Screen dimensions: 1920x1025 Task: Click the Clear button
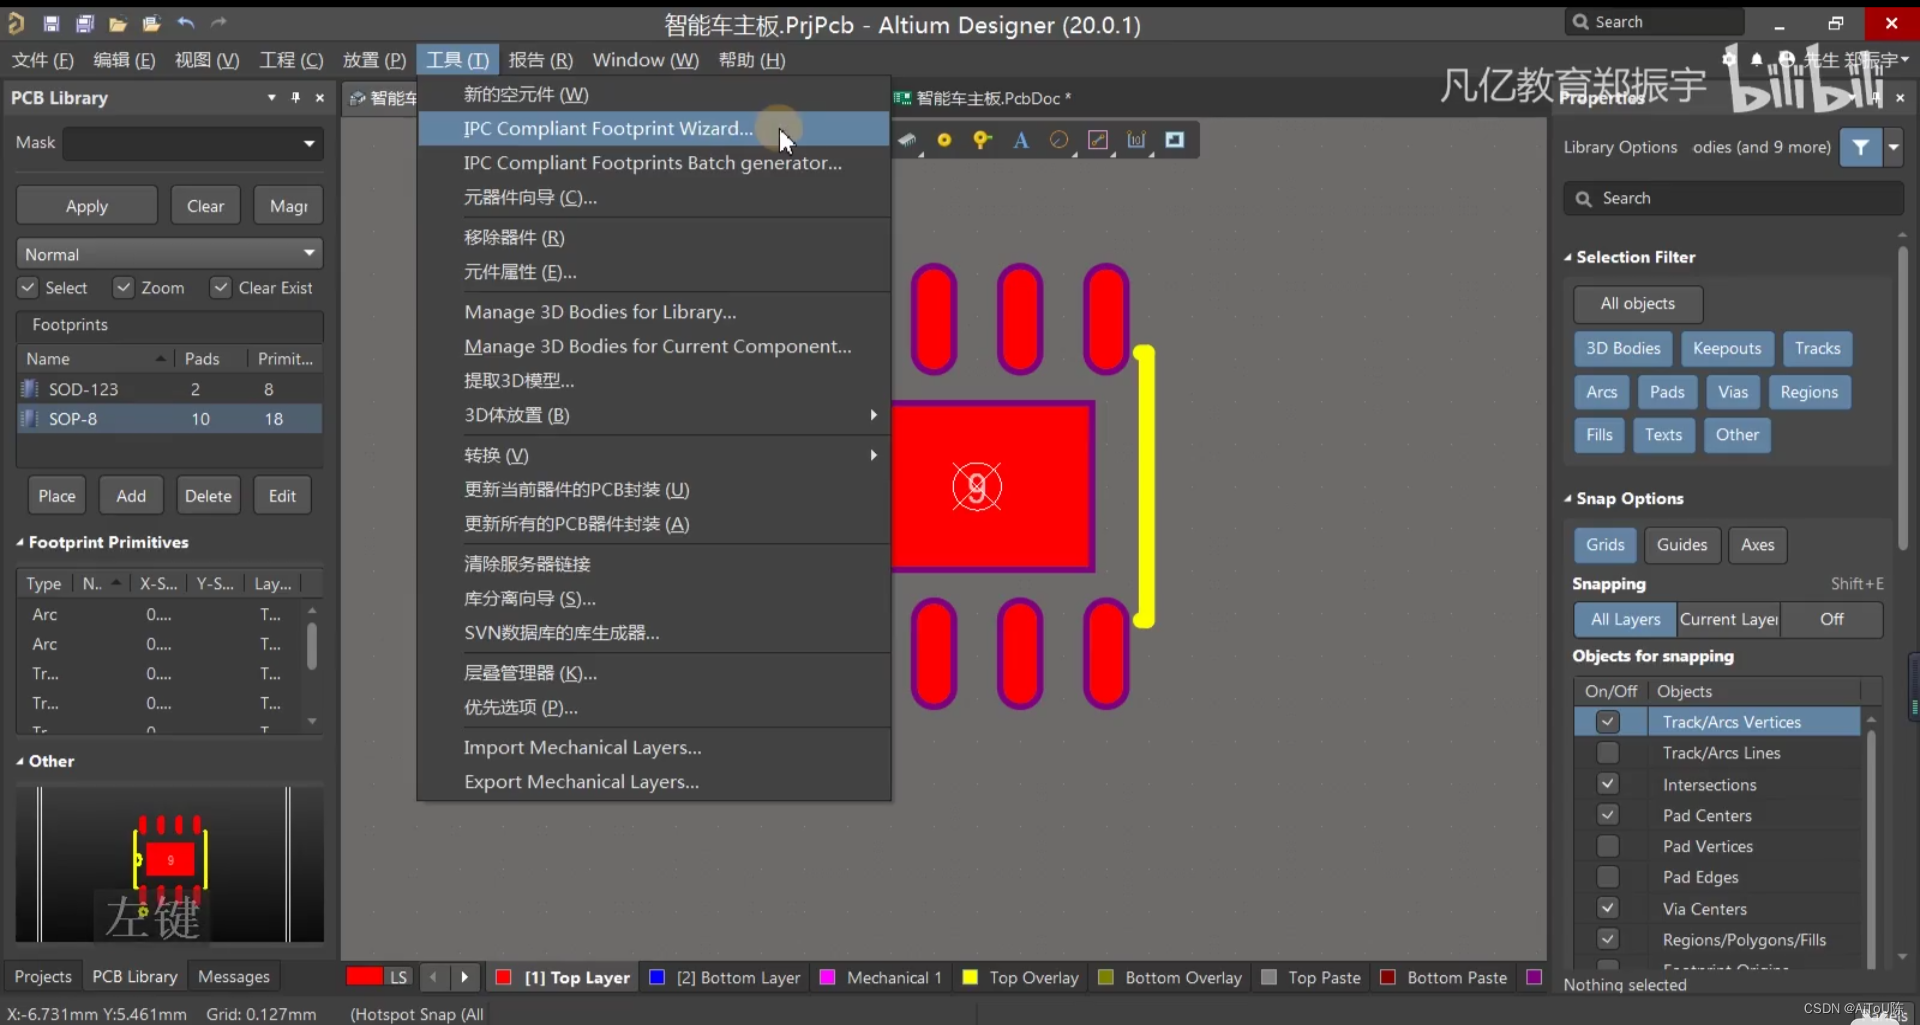click(x=205, y=205)
